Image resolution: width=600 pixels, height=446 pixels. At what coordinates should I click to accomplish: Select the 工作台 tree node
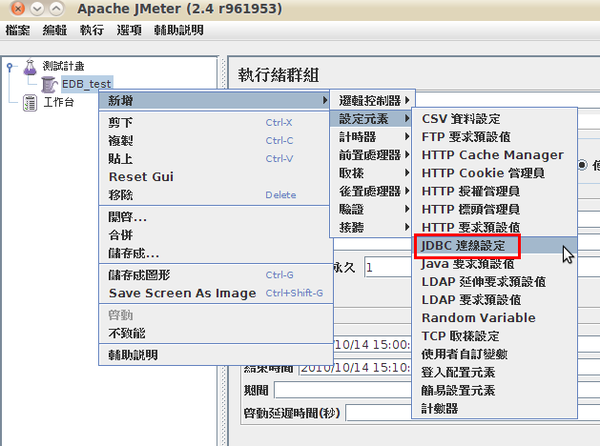click(59, 103)
